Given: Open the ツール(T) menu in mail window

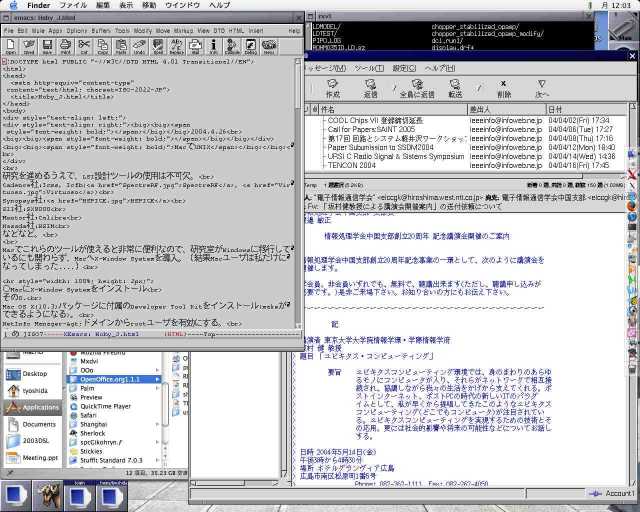Looking at the screenshot, I should coord(369,68).
